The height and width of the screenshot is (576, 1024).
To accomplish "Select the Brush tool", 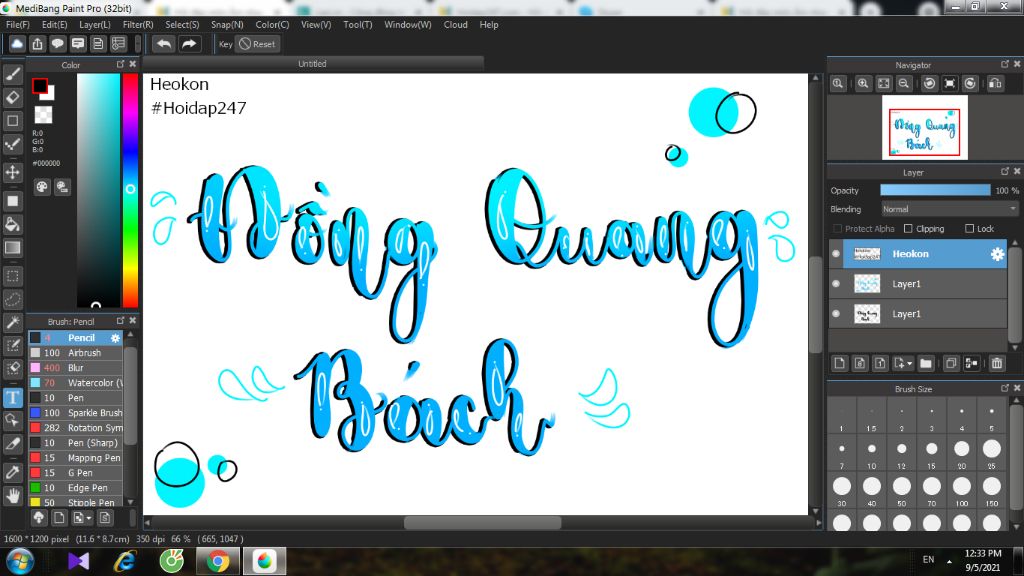I will 12,74.
